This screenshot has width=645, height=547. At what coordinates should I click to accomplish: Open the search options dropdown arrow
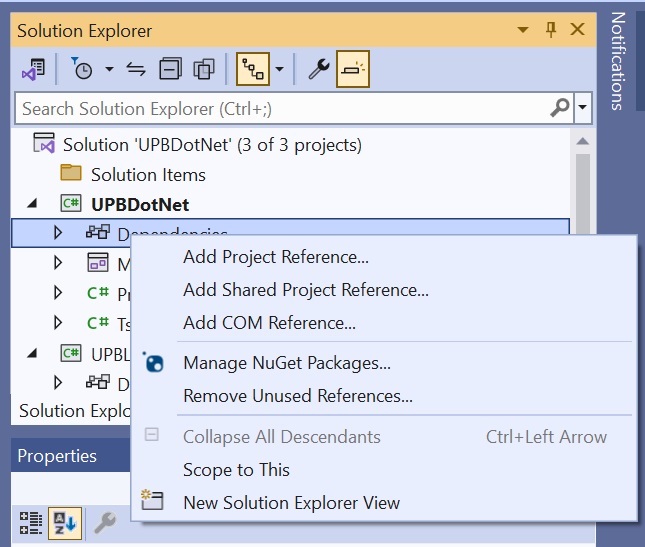point(582,107)
